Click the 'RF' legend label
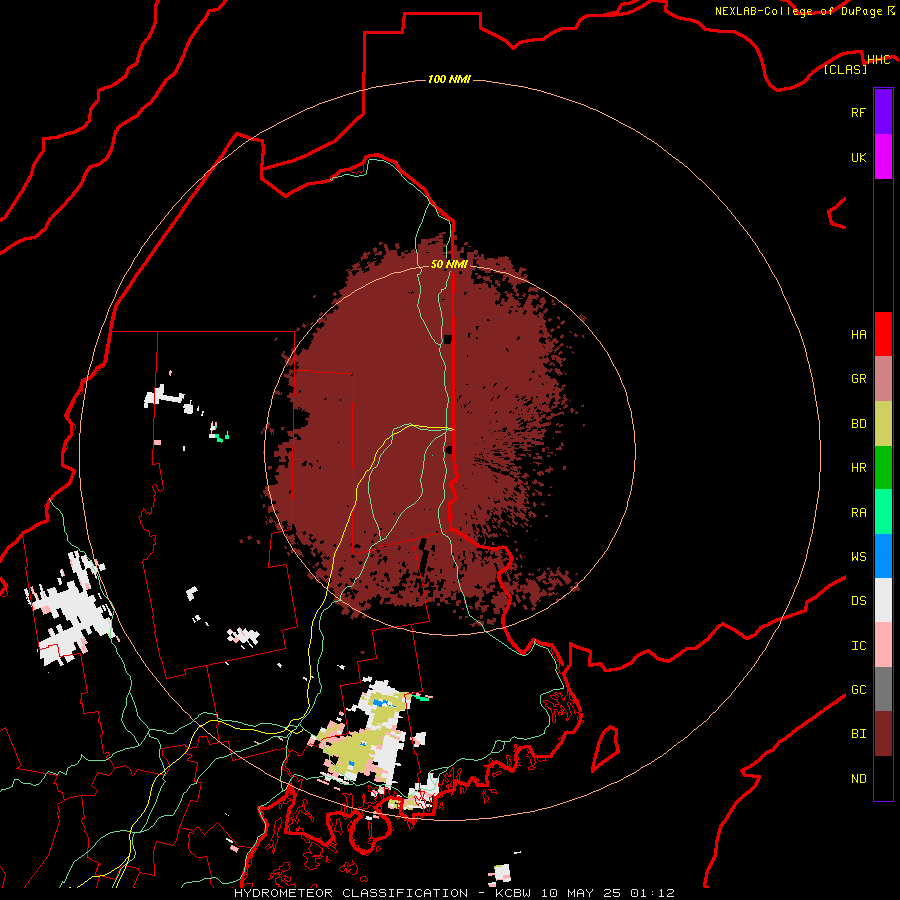 coord(858,113)
